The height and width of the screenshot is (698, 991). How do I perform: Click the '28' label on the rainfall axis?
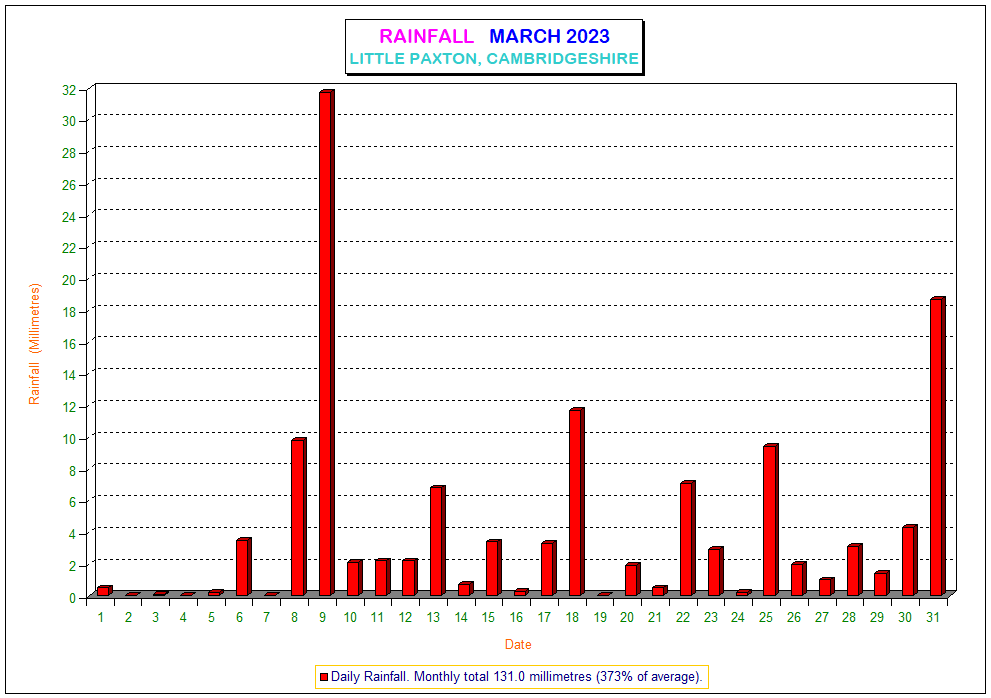(x=69, y=154)
